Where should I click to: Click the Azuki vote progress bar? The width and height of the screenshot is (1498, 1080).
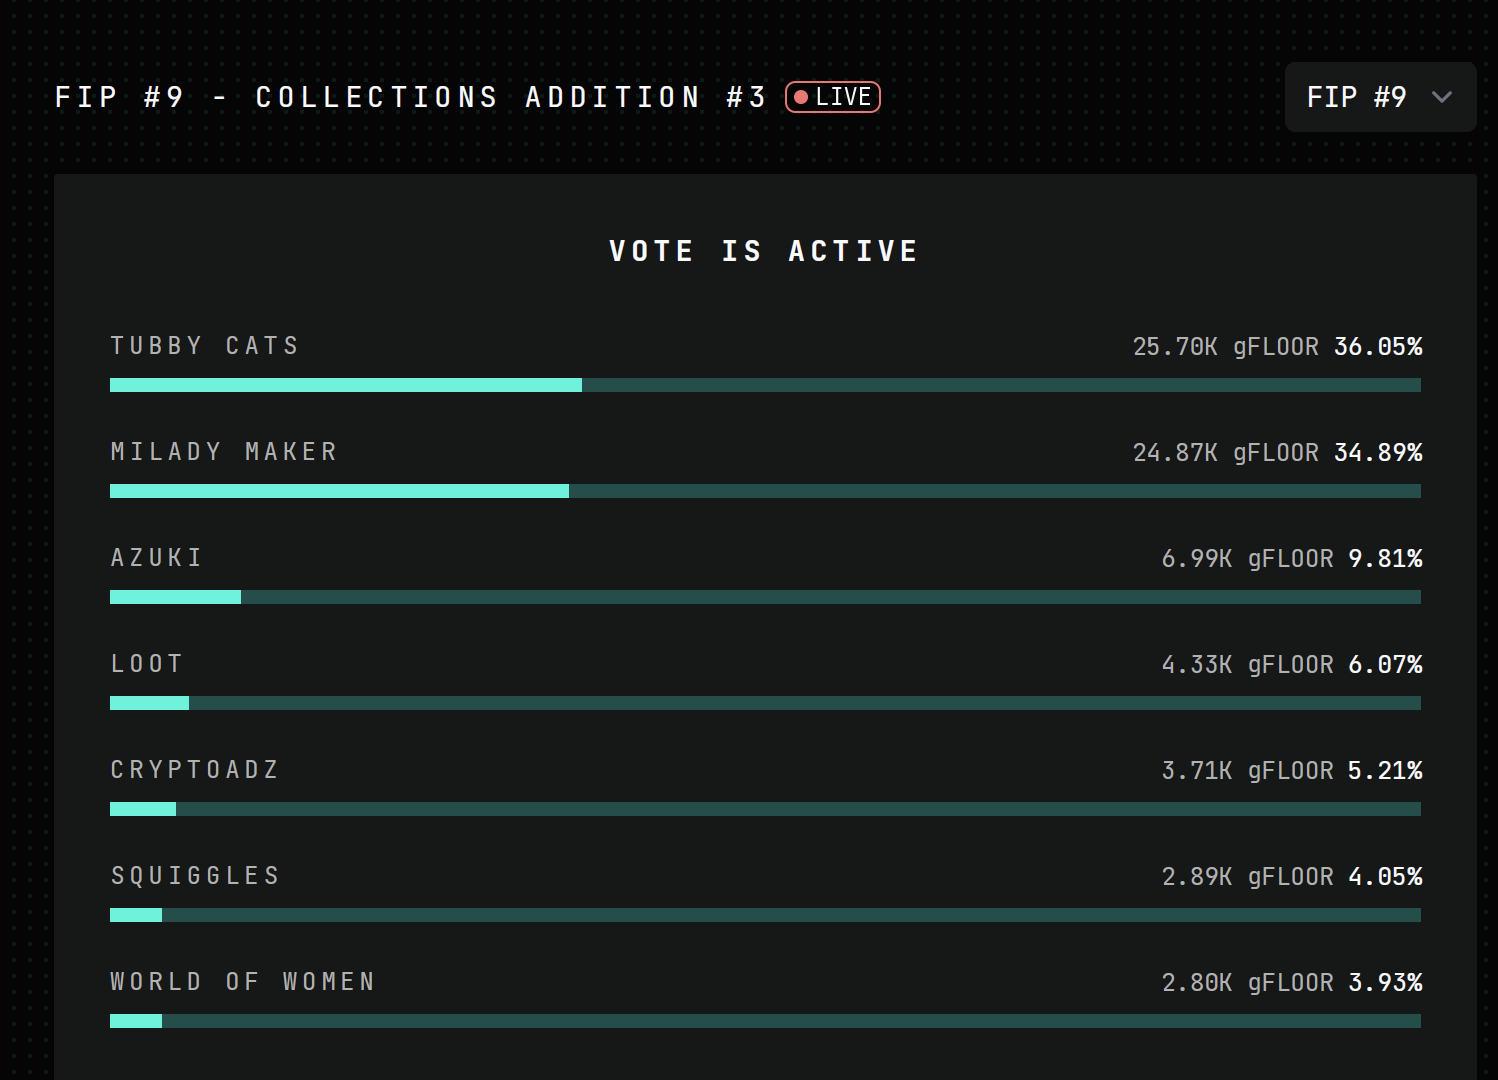[x=765, y=597]
